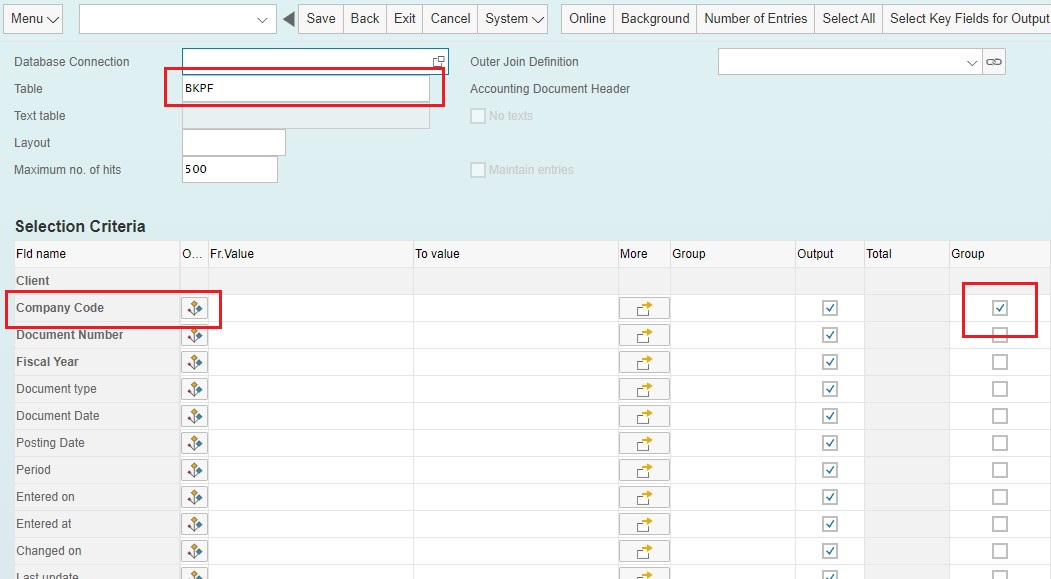Screen dimensions: 1051x579
Task: Open multiple selection for Posting Date row
Action: click(x=644, y=443)
